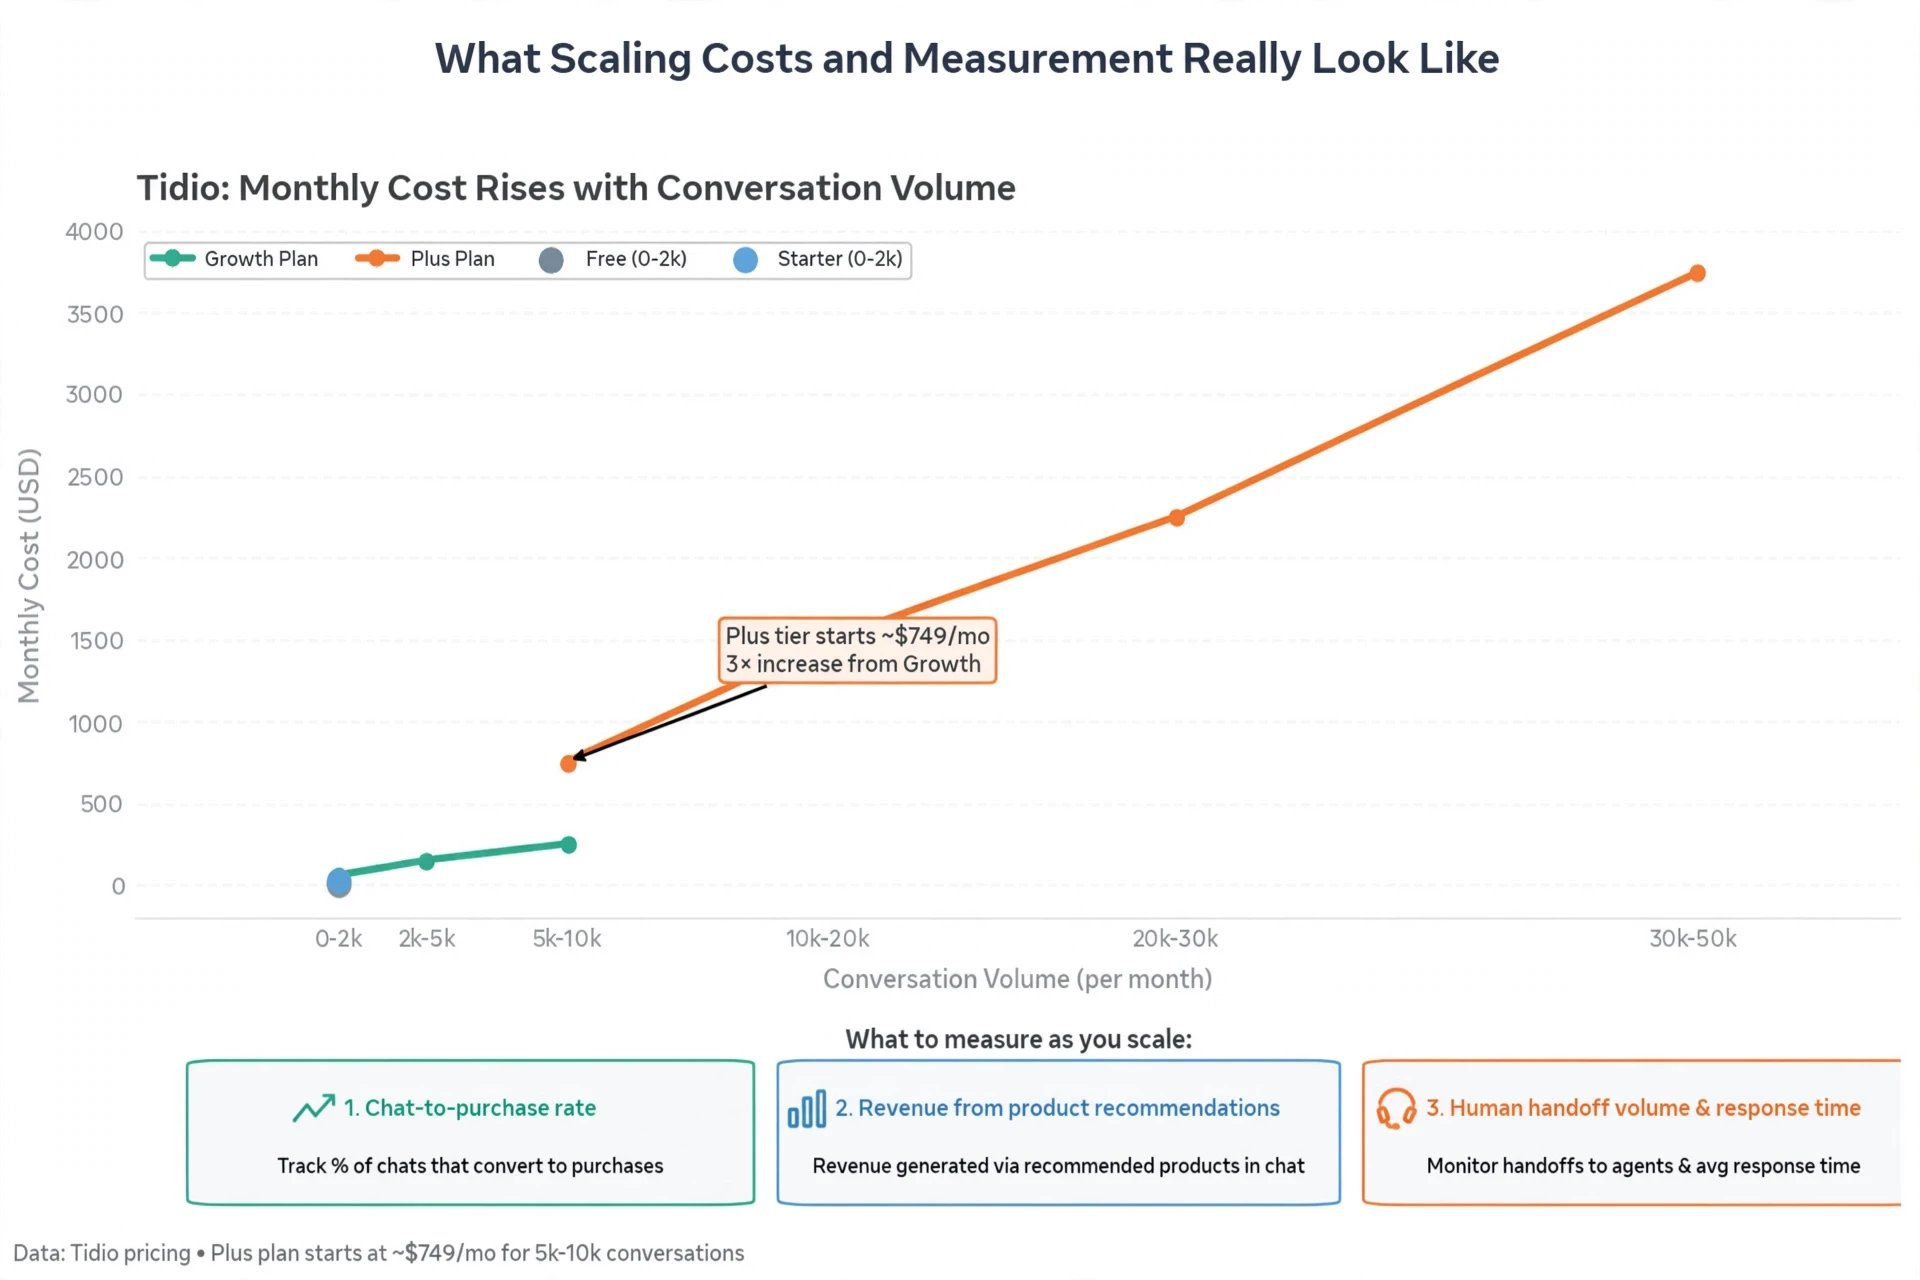The image size is (1920, 1280).
Task: Click the green trend-arrow icon for Chat-to-purchase rate
Action: [314, 1108]
